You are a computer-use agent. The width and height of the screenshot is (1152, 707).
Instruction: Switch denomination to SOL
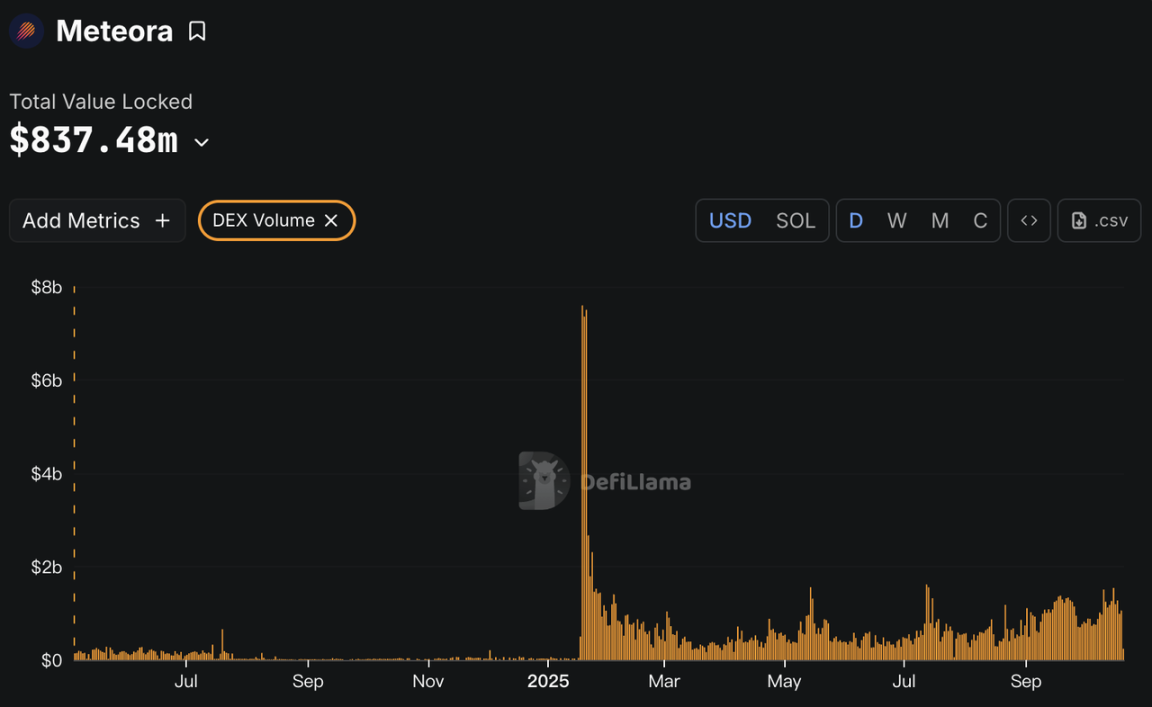point(795,221)
